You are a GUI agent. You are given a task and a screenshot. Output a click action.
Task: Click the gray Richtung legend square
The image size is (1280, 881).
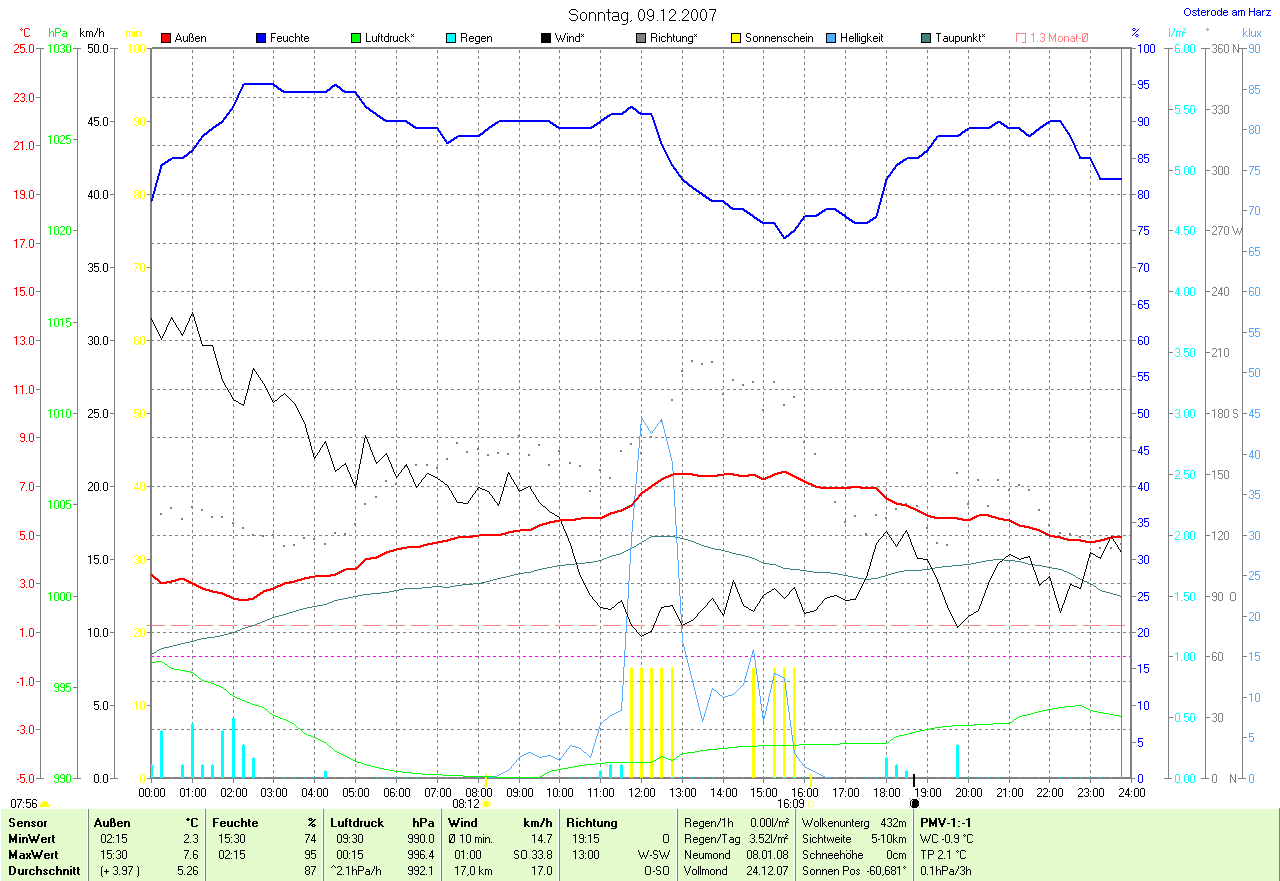click(x=641, y=38)
